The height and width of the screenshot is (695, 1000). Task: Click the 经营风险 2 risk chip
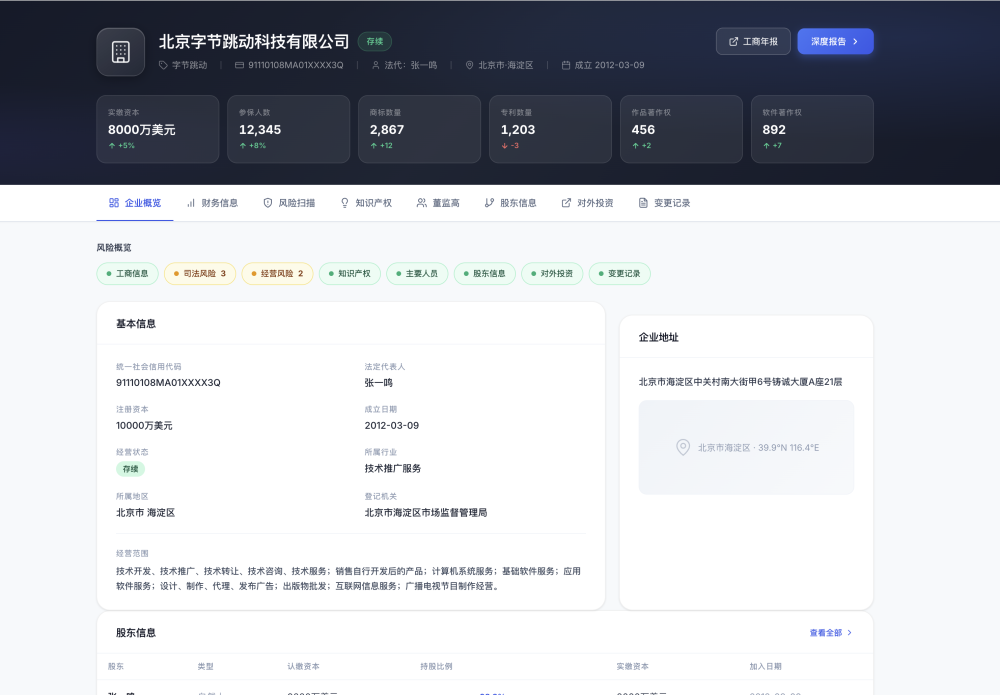click(277, 274)
